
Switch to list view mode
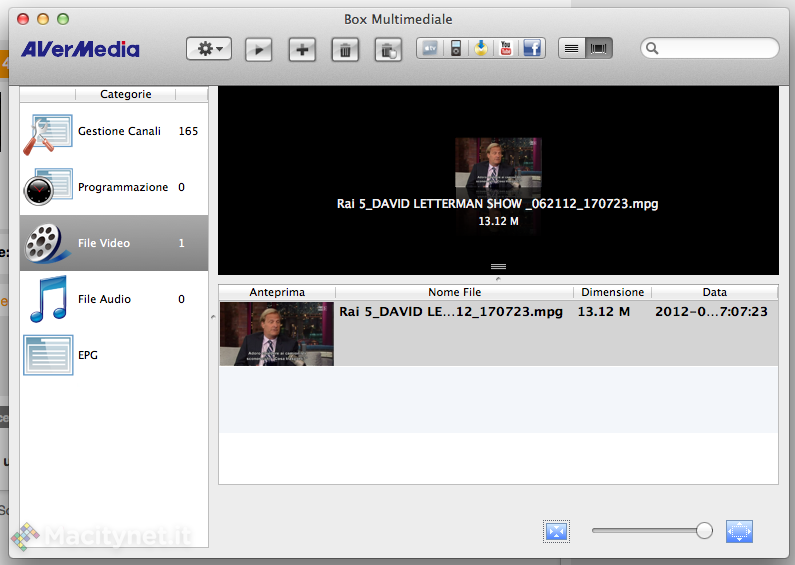click(571, 49)
